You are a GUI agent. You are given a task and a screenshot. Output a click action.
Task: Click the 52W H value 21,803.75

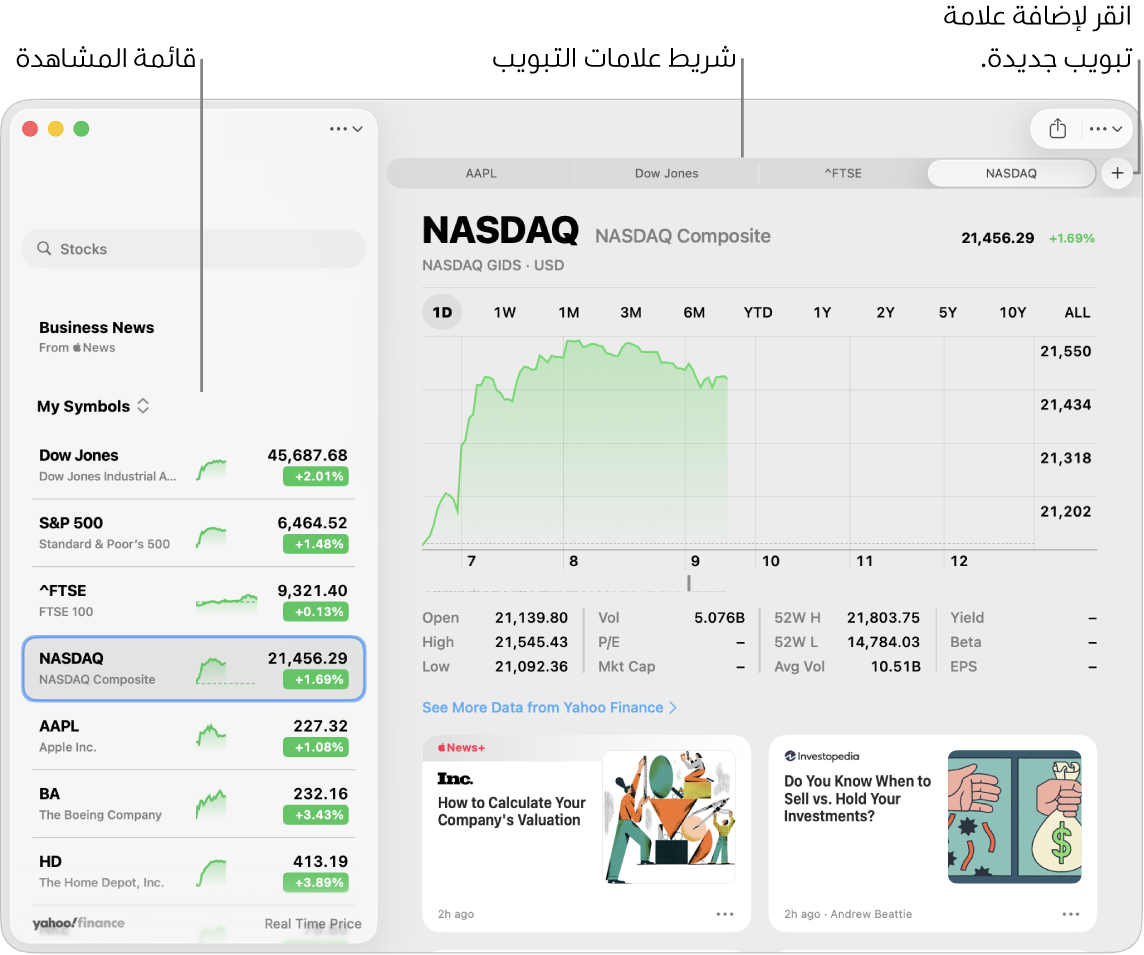(883, 618)
